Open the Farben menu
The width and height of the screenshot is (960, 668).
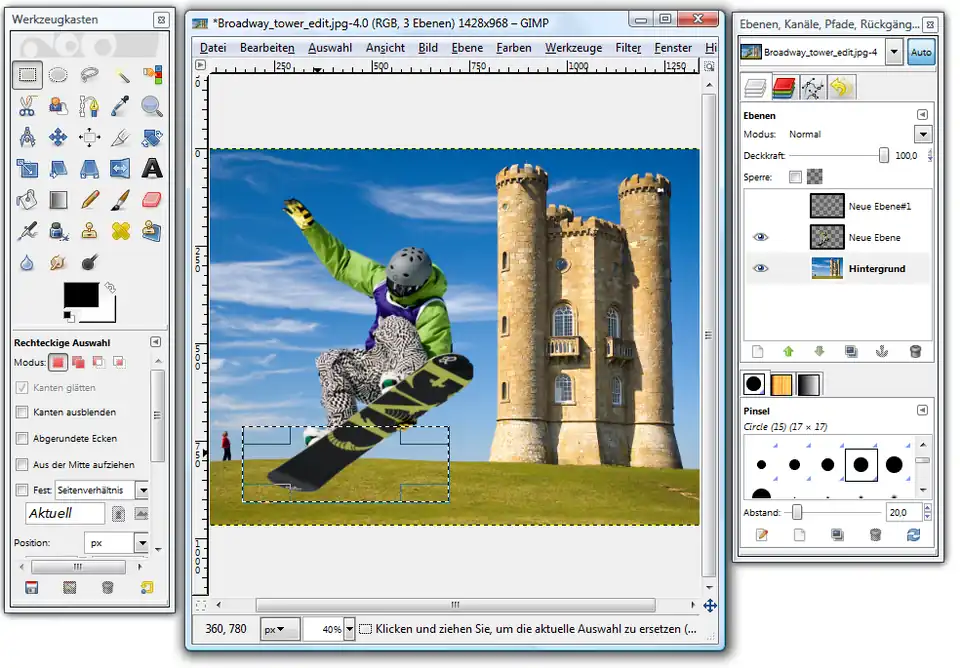514,48
